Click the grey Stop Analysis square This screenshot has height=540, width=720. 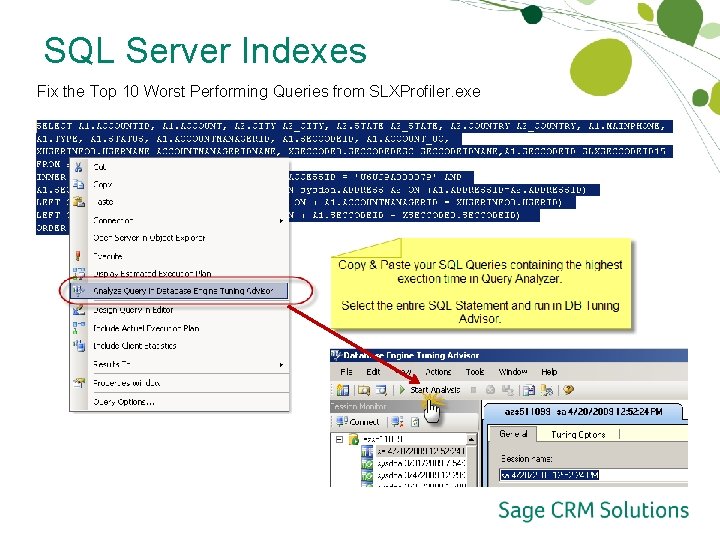click(x=473, y=390)
